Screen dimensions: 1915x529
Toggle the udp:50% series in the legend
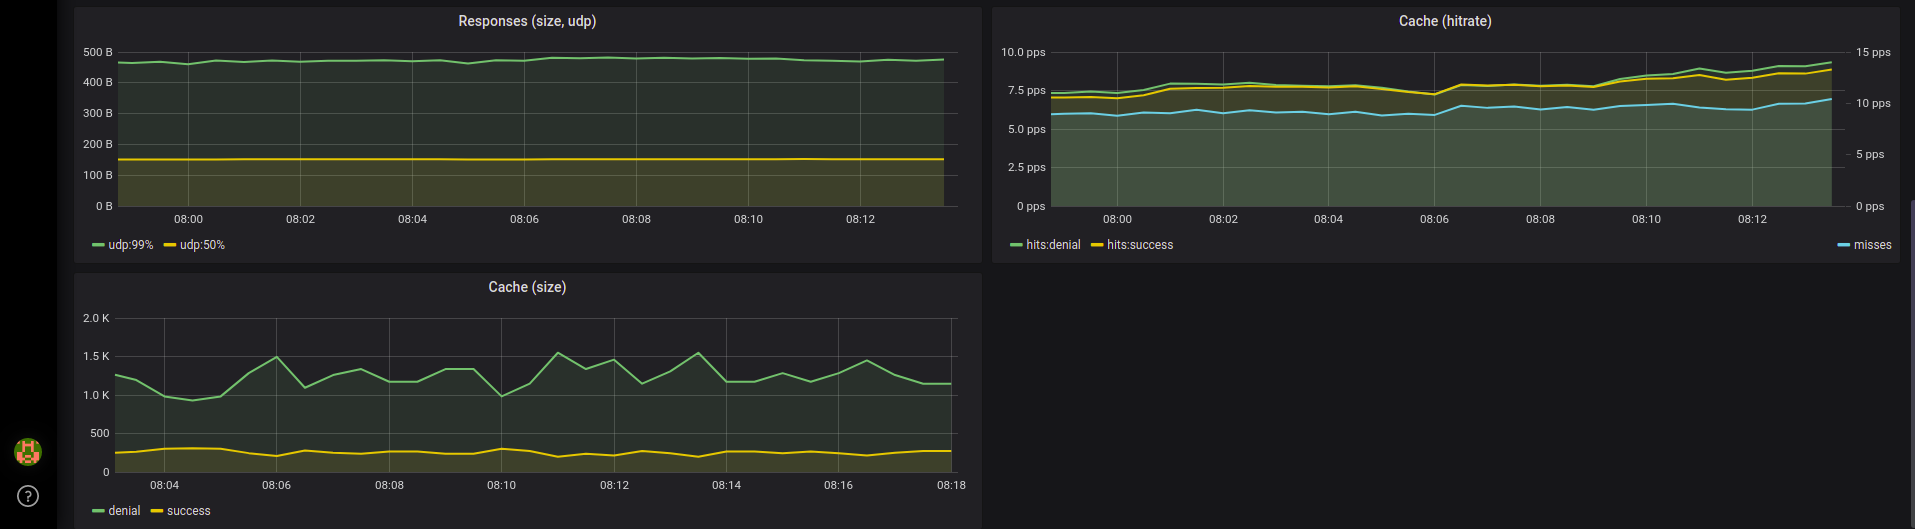(x=202, y=245)
